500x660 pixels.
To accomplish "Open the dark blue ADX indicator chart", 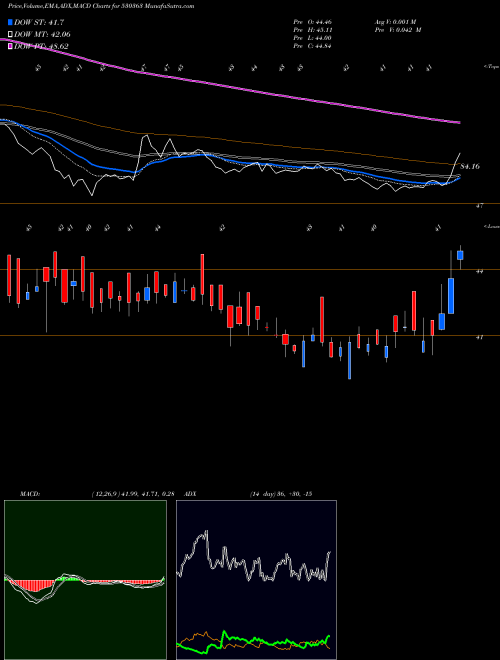I will tap(256, 580).
